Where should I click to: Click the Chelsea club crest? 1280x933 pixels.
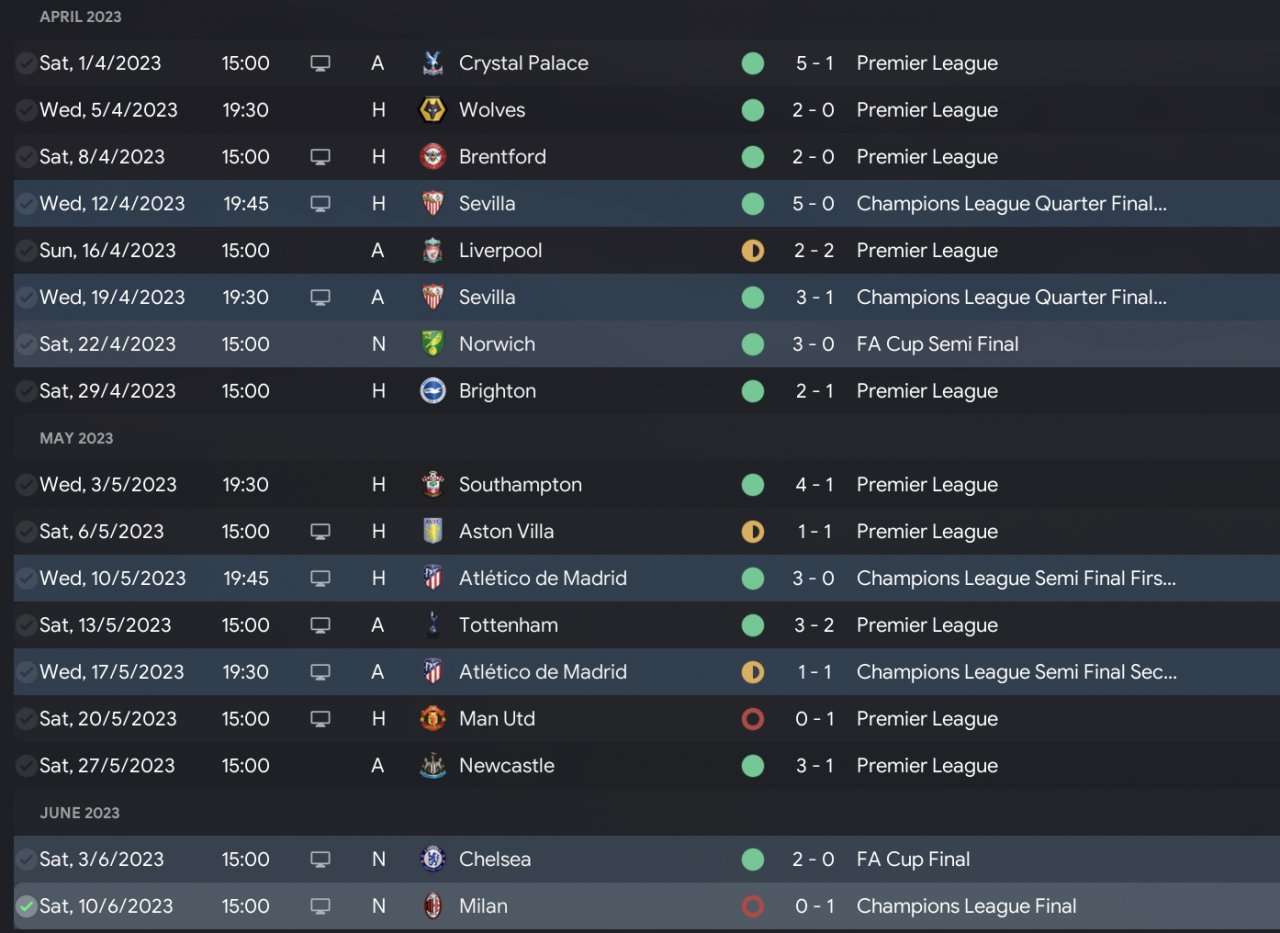[x=432, y=859]
